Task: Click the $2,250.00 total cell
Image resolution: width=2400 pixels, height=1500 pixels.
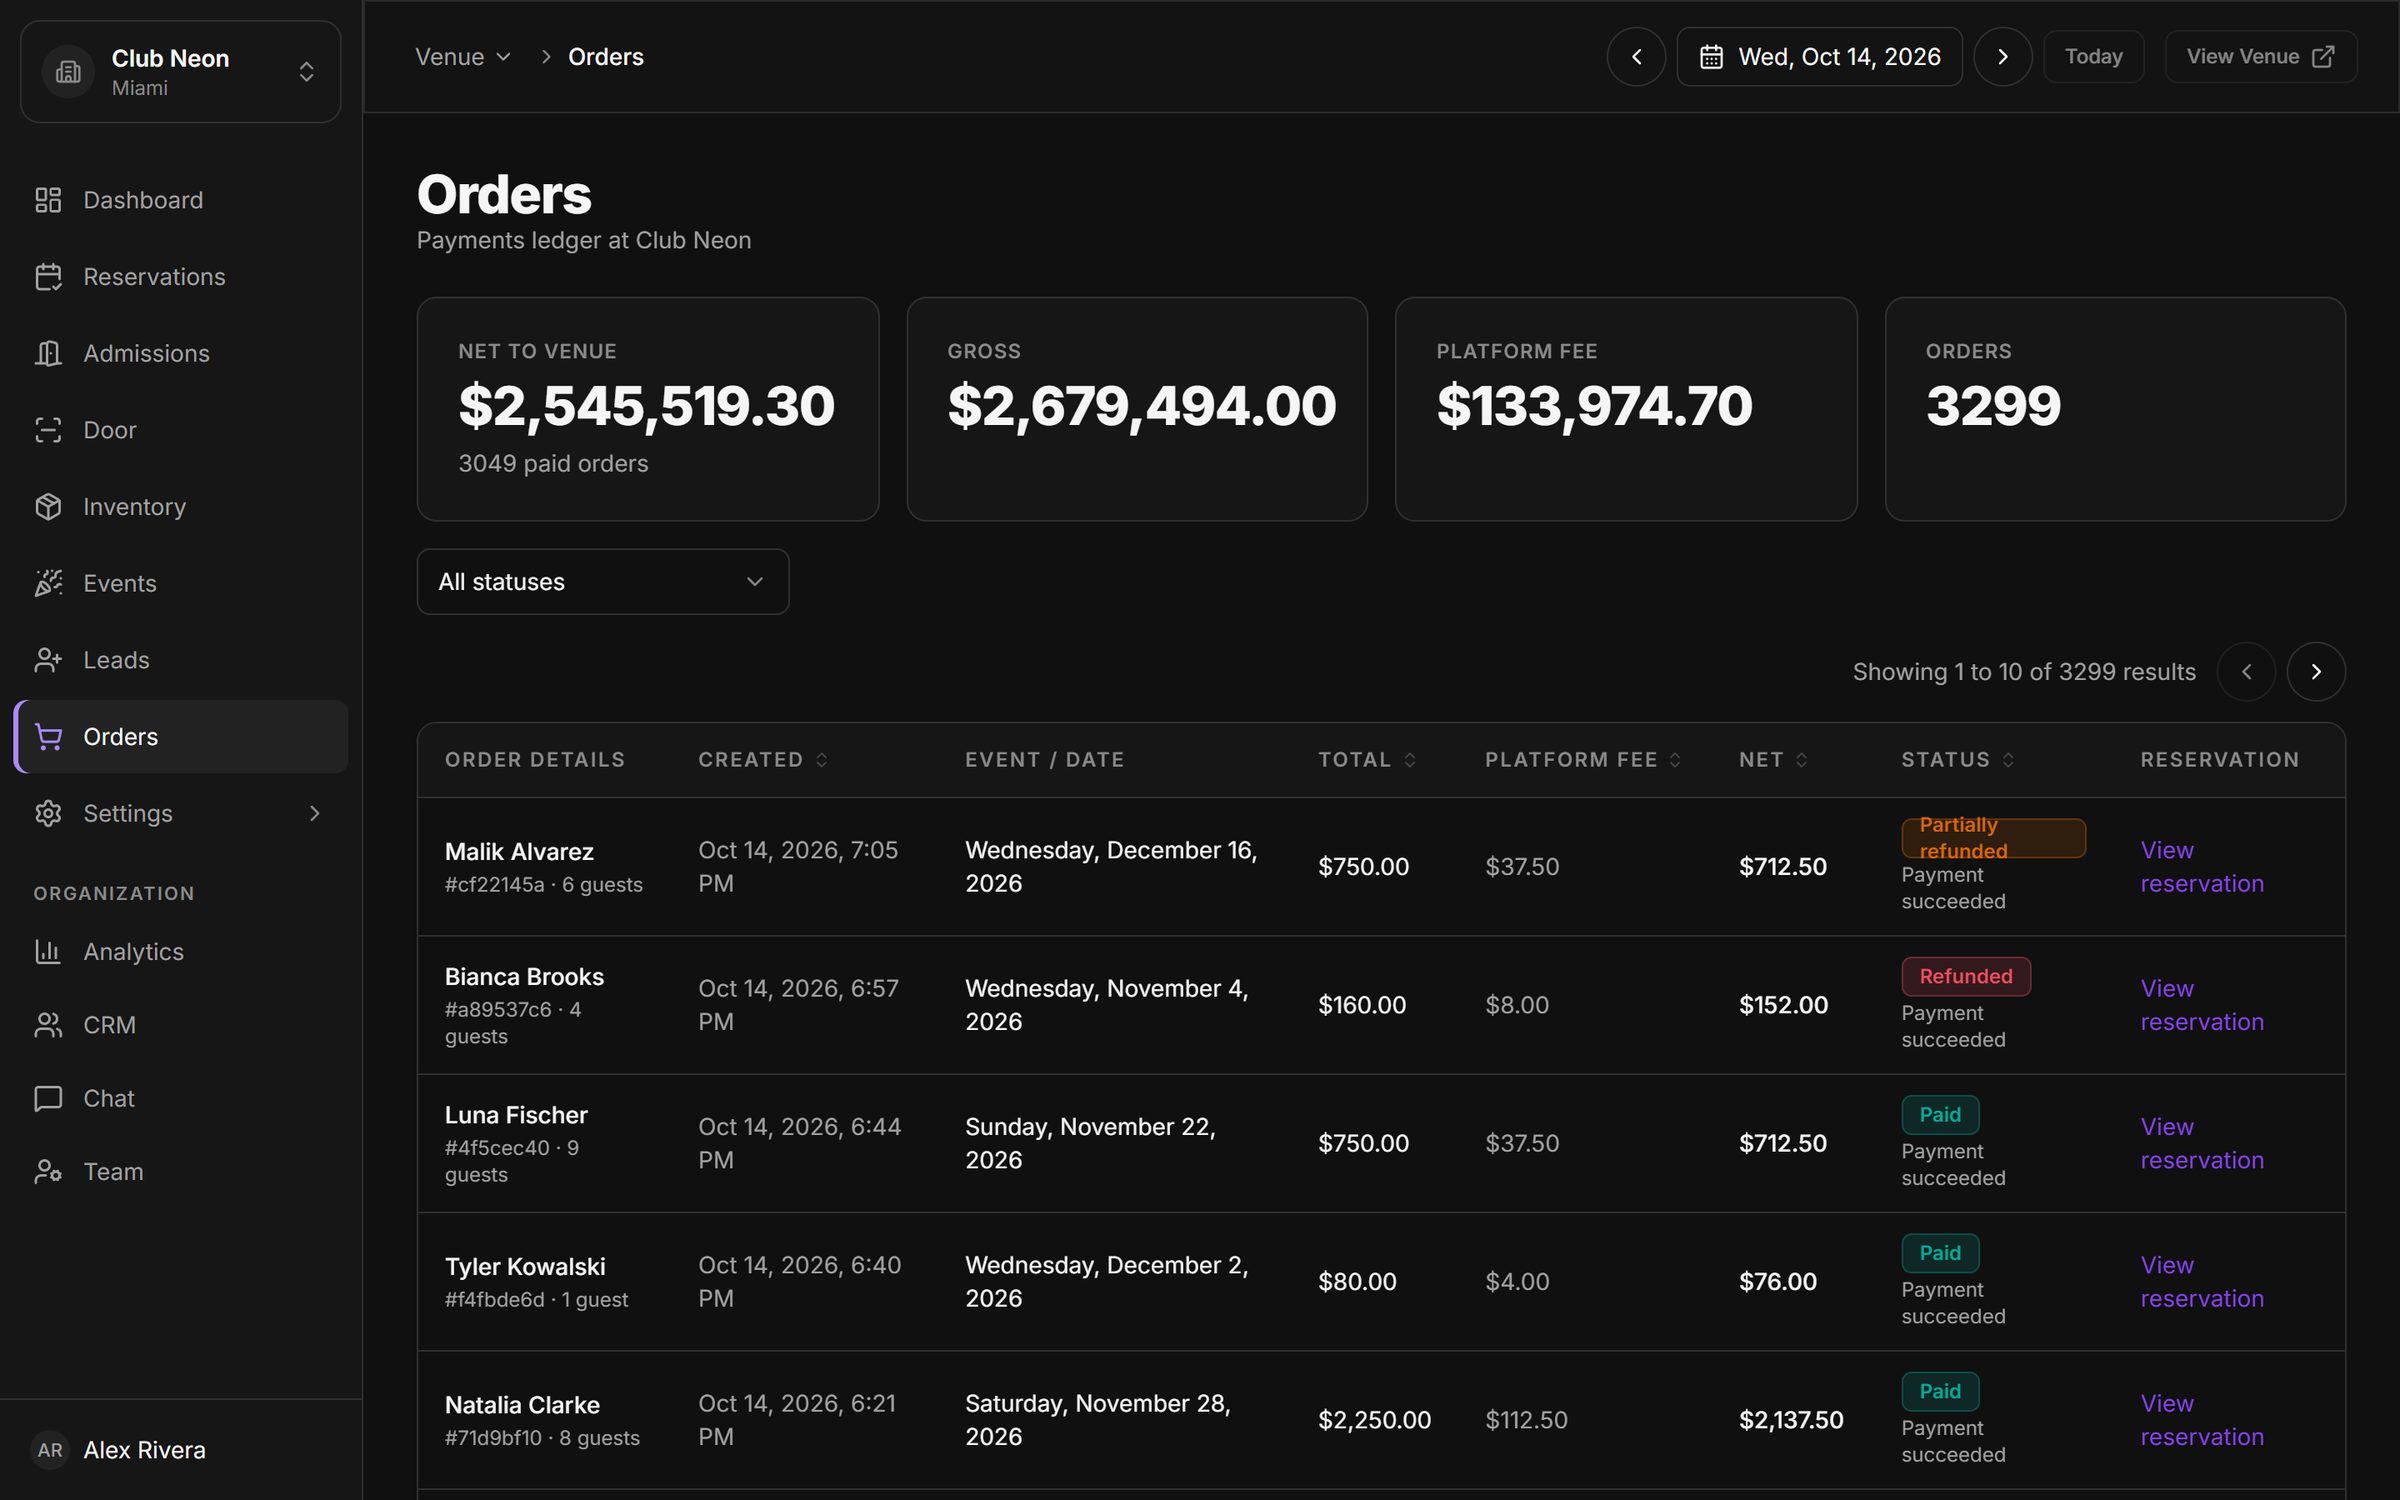Action: pyautogui.click(x=1374, y=1420)
